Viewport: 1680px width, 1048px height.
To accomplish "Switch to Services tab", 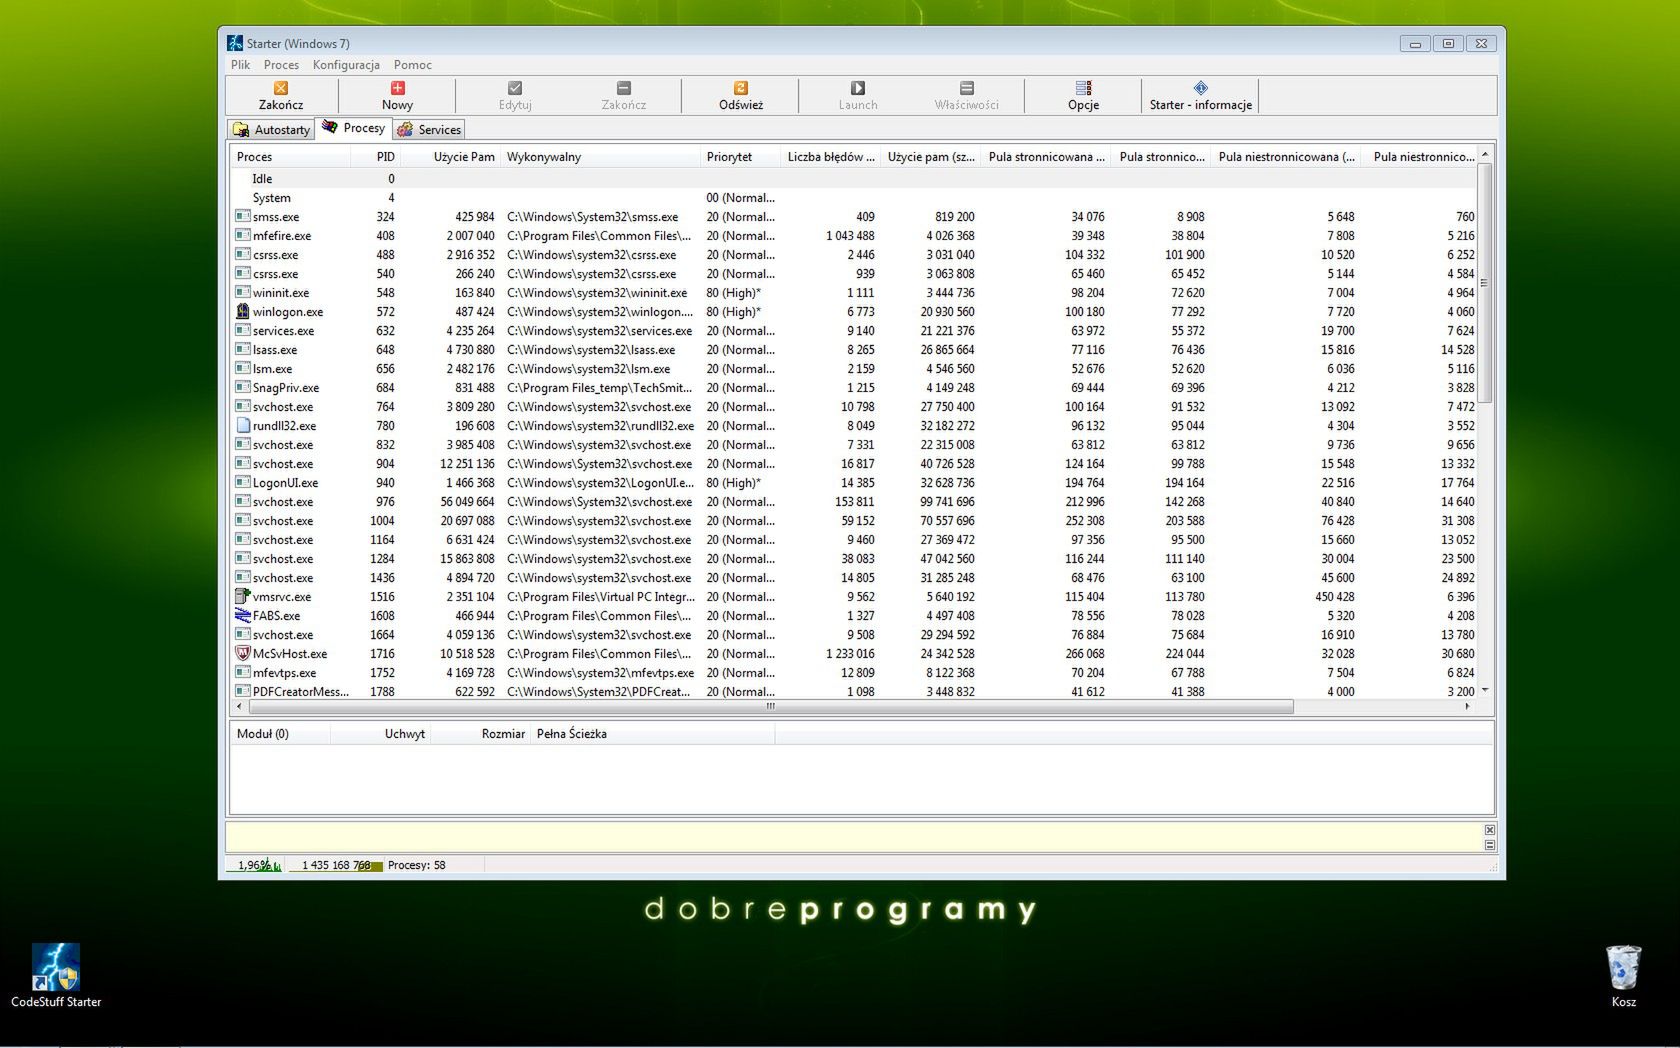I will pos(429,130).
